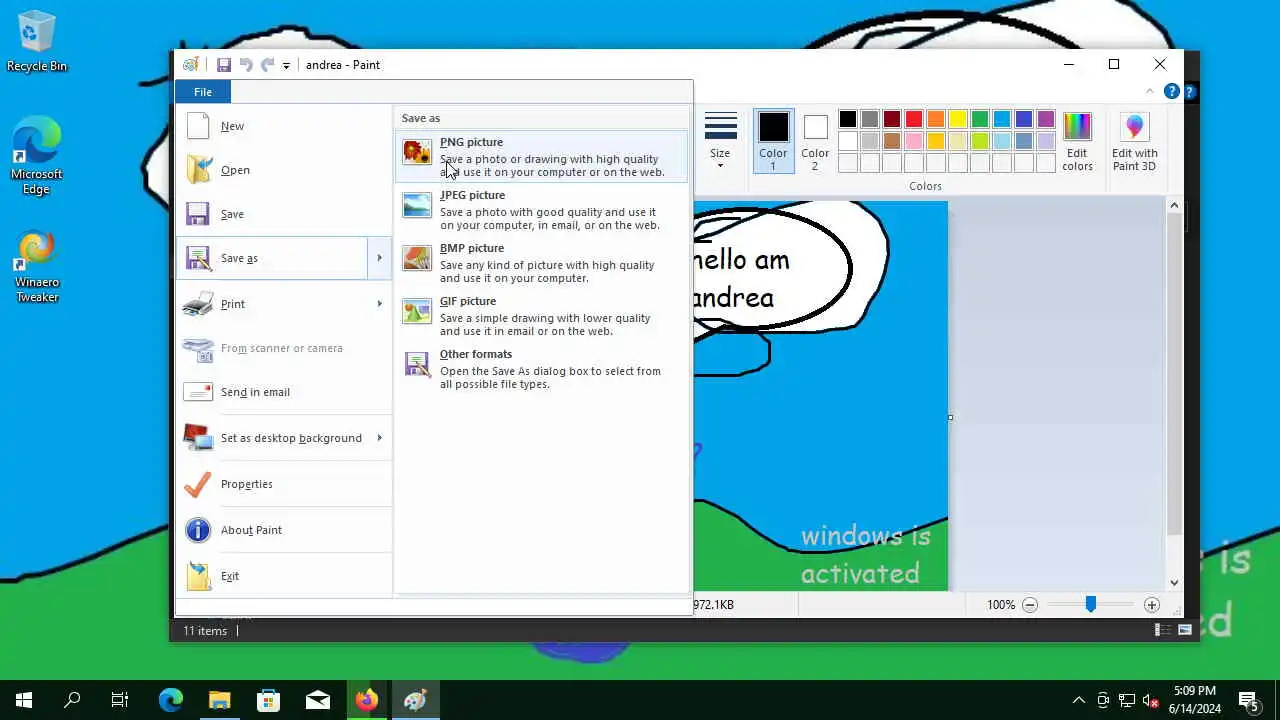
Task: Click the quick access Save icon in title bar
Action: click(x=224, y=65)
